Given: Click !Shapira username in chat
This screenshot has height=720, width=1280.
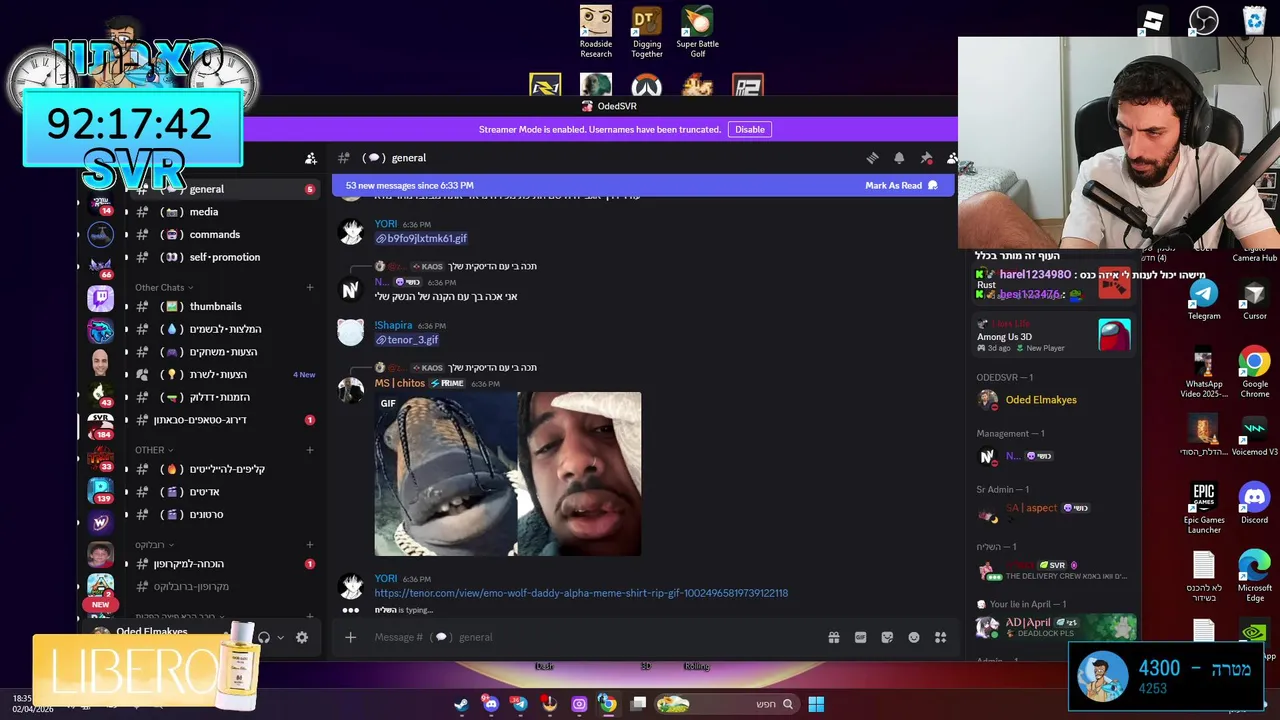Looking at the screenshot, I should (x=393, y=326).
